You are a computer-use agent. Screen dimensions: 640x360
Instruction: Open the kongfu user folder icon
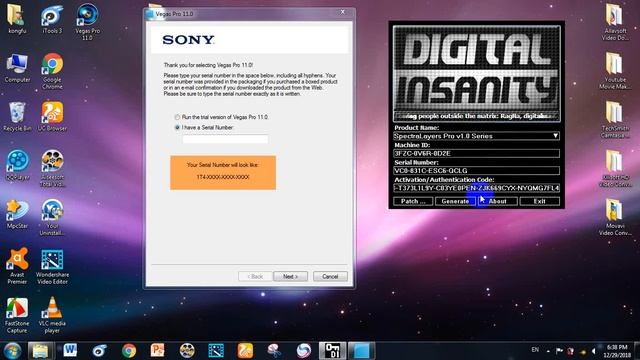[17, 18]
